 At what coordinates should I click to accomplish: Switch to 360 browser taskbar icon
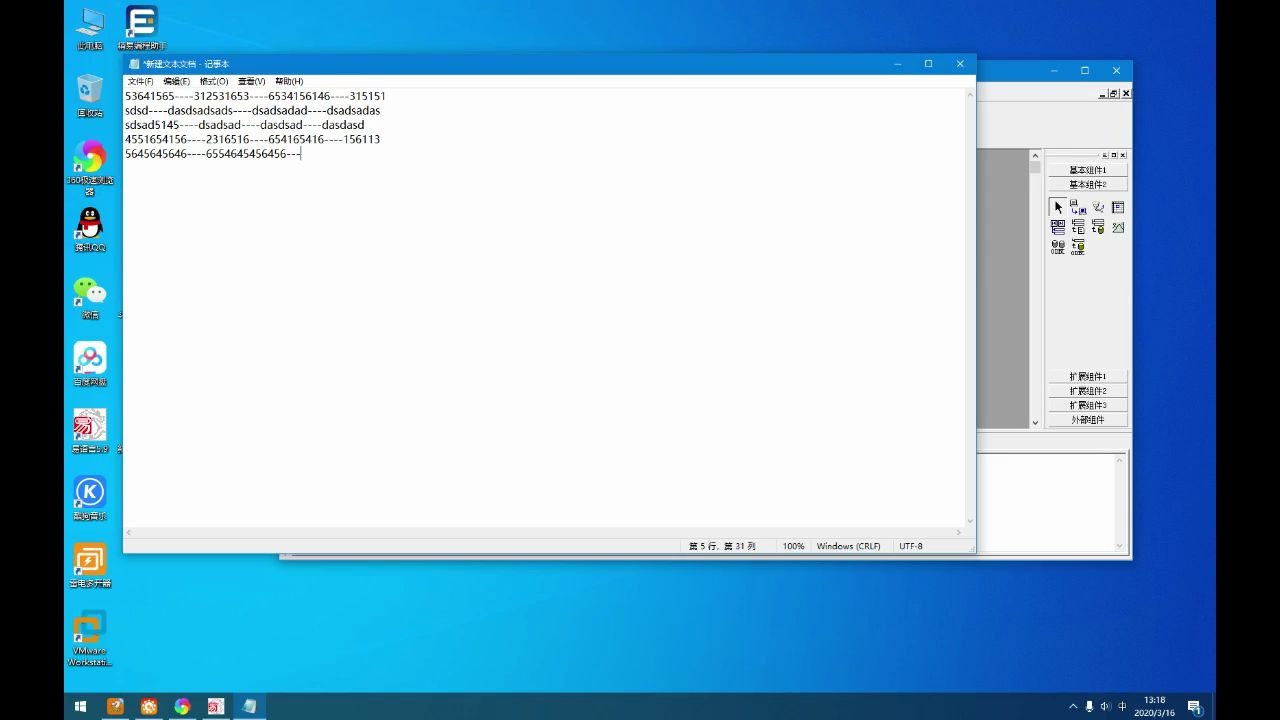tap(182, 707)
